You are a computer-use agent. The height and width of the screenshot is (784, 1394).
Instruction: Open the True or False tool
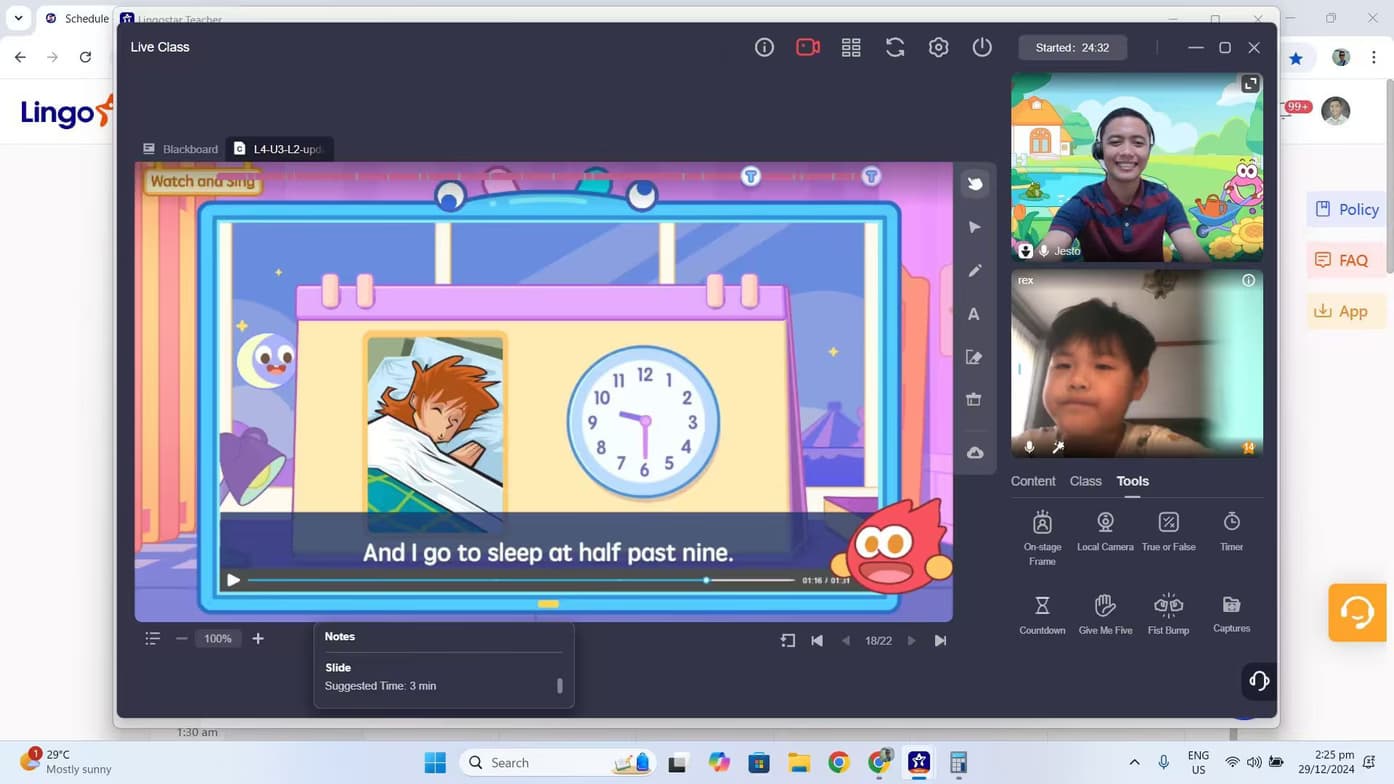click(x=1168, y=531)
